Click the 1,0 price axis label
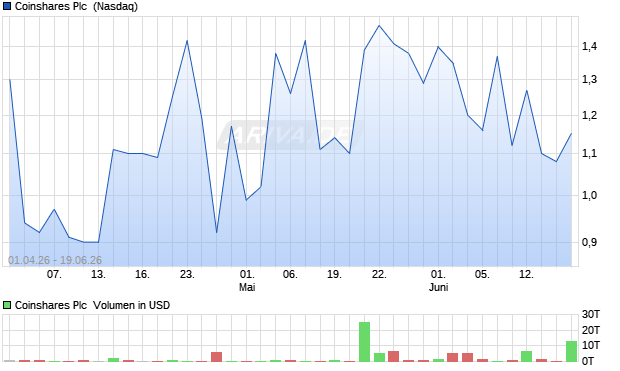620x371 pixels. click(x=589, y=195)
